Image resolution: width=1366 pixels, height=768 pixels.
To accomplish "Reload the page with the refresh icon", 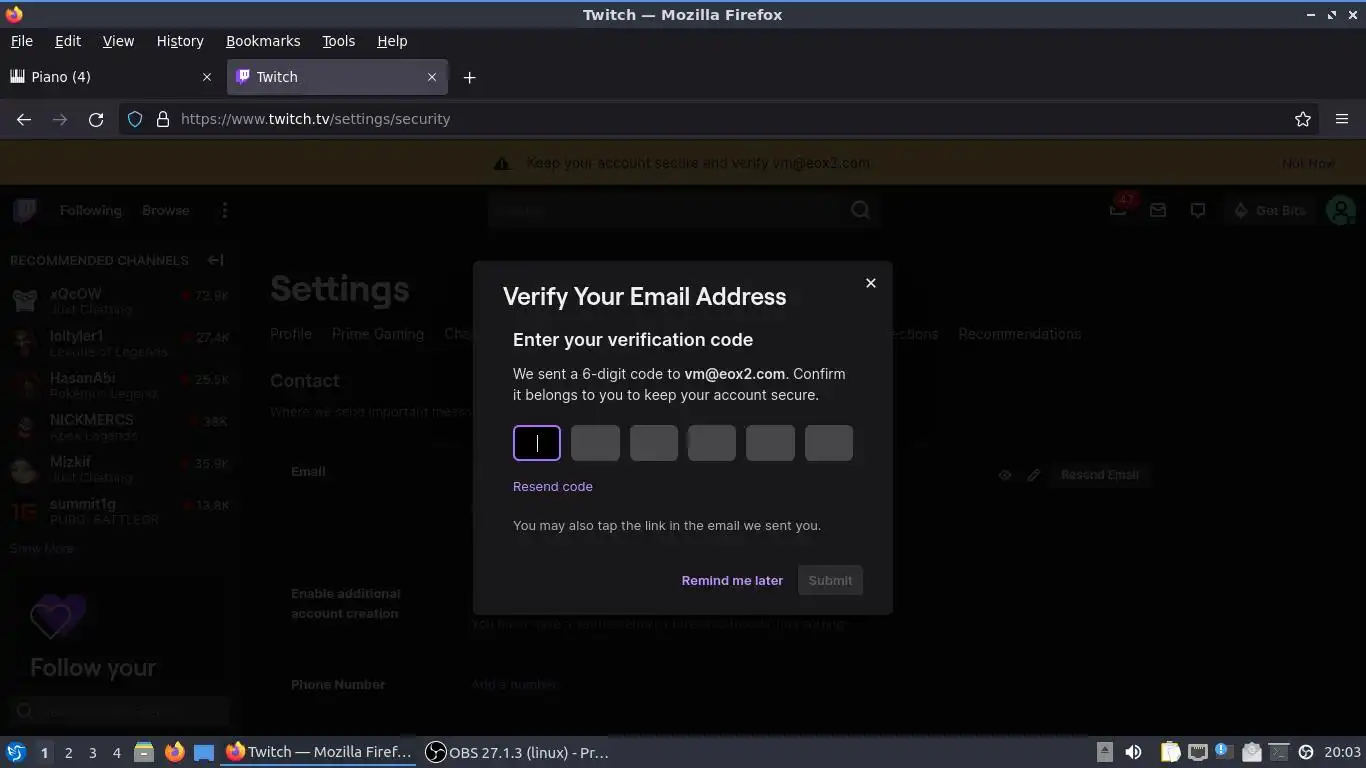I will coord(96,119).
